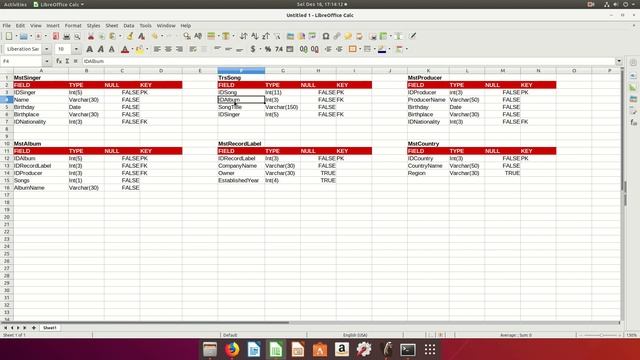Open Terminal from dock
This screenshot has height=360, width=640.
pyautogui.click(x=408, y=350)
